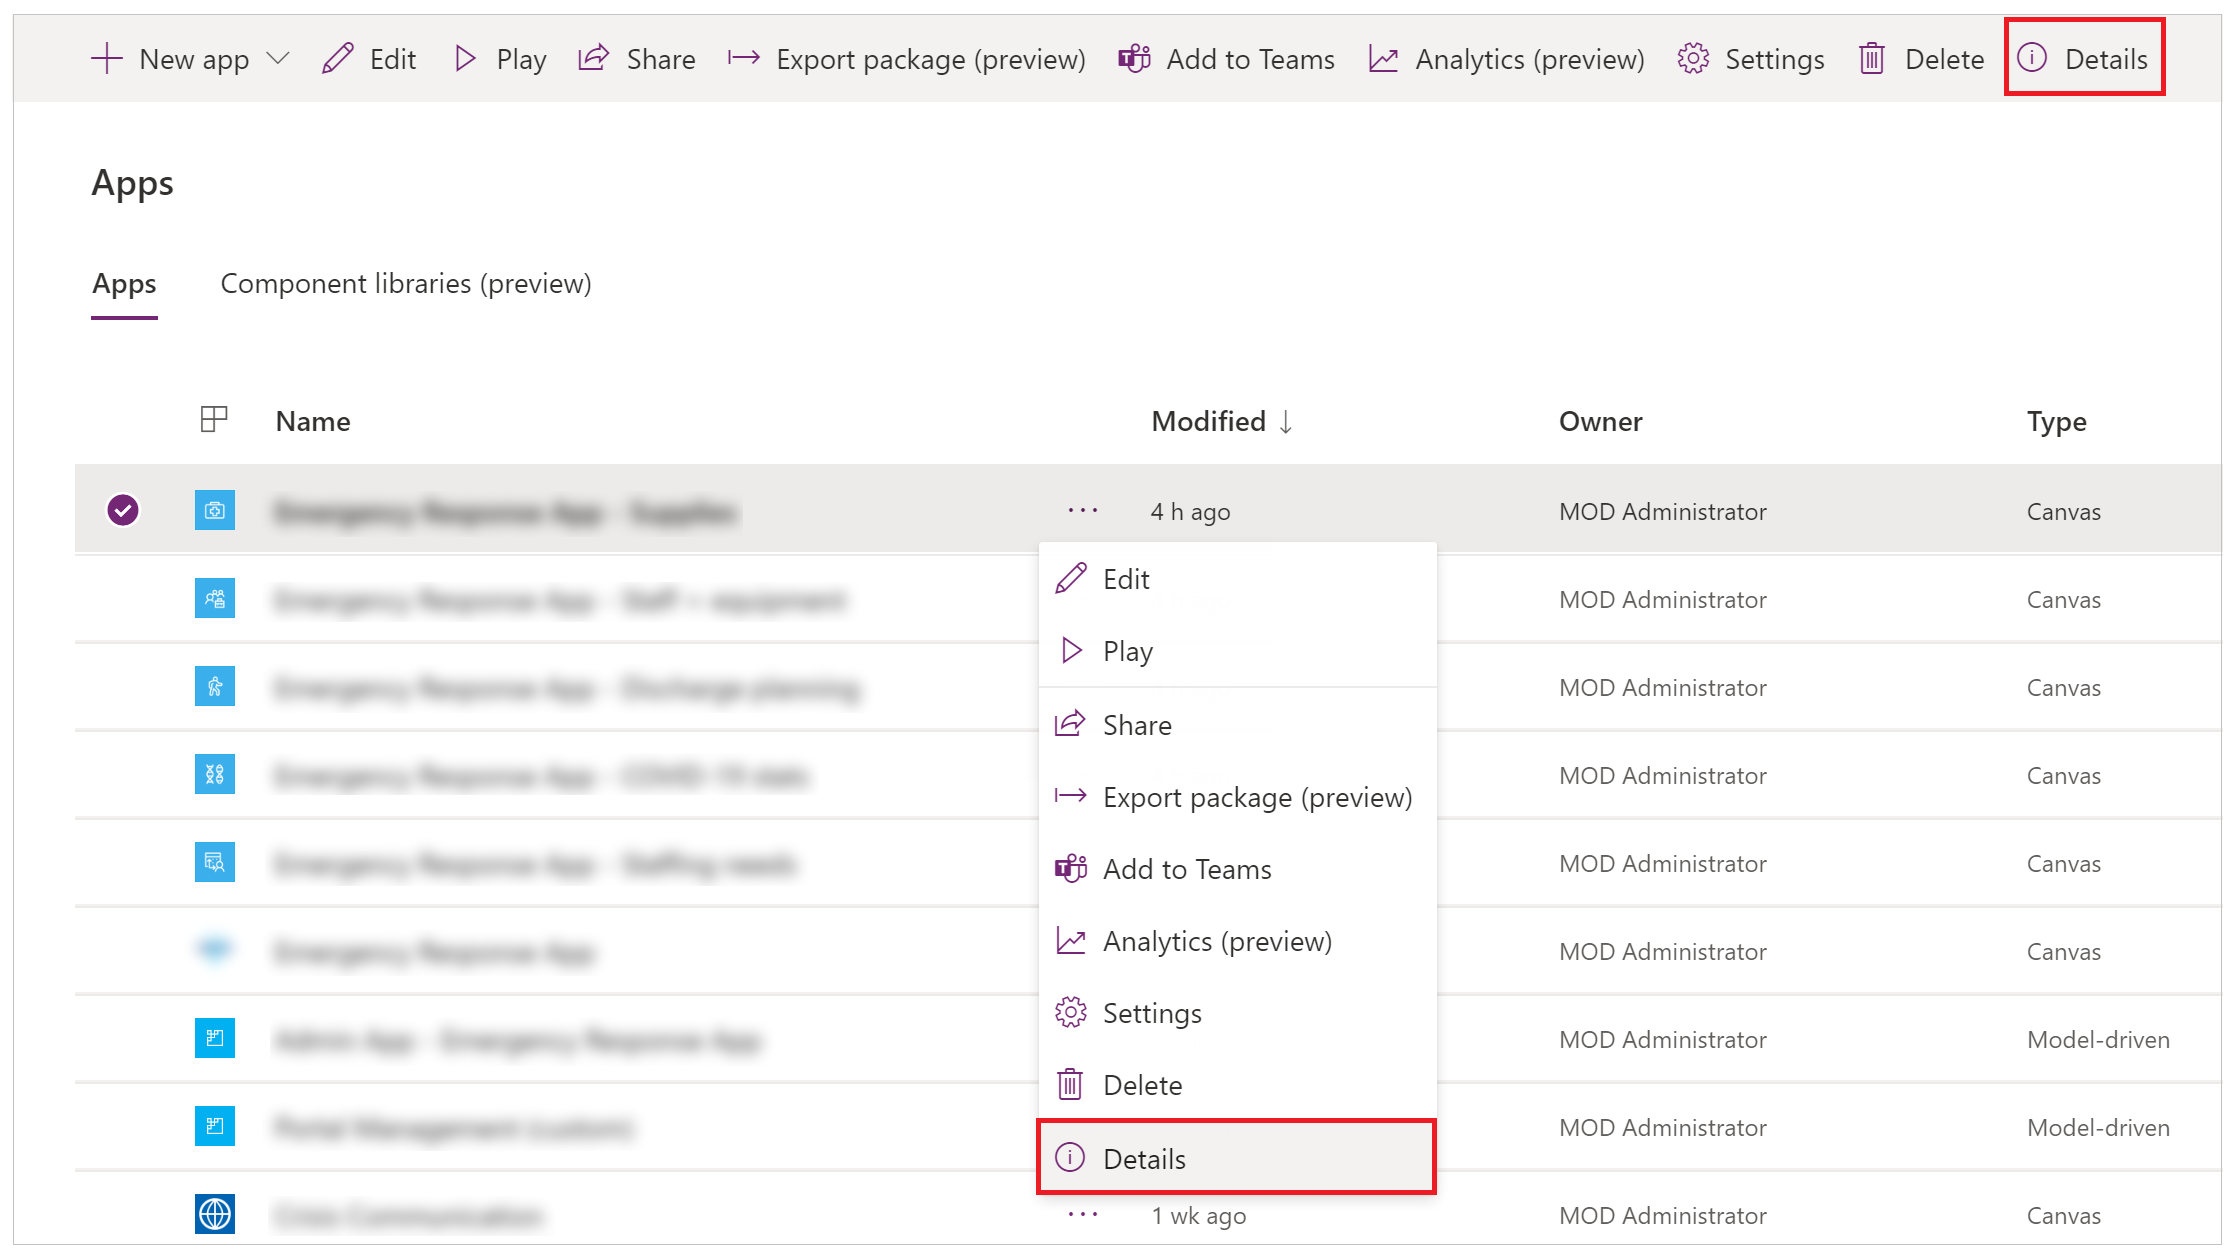The height and width of the screenshot is (1258, 2233).
Task: Click the Details info icon in toolbar
Action: (2031, 58)
